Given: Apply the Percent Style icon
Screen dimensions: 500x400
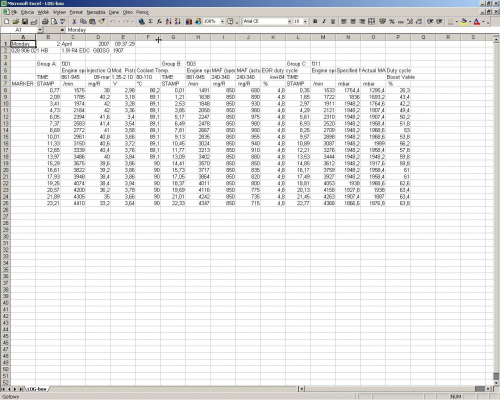Looking at the screenshot, I should tap(392, 22).
